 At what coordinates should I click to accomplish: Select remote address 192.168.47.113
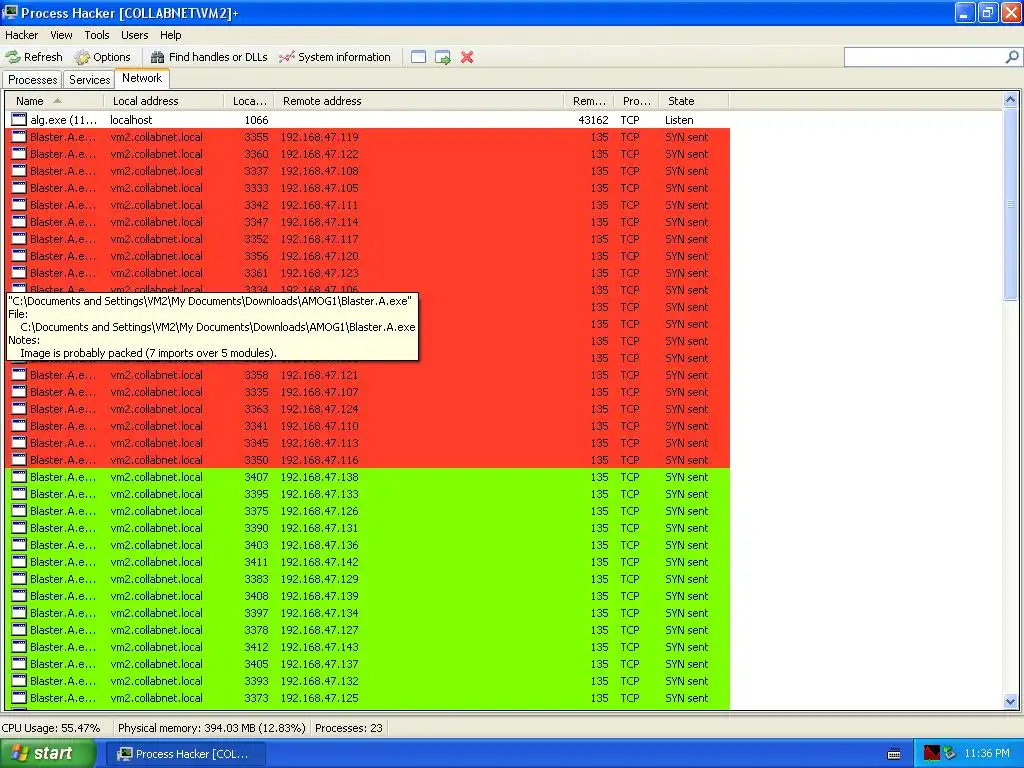tap(319, 443)
